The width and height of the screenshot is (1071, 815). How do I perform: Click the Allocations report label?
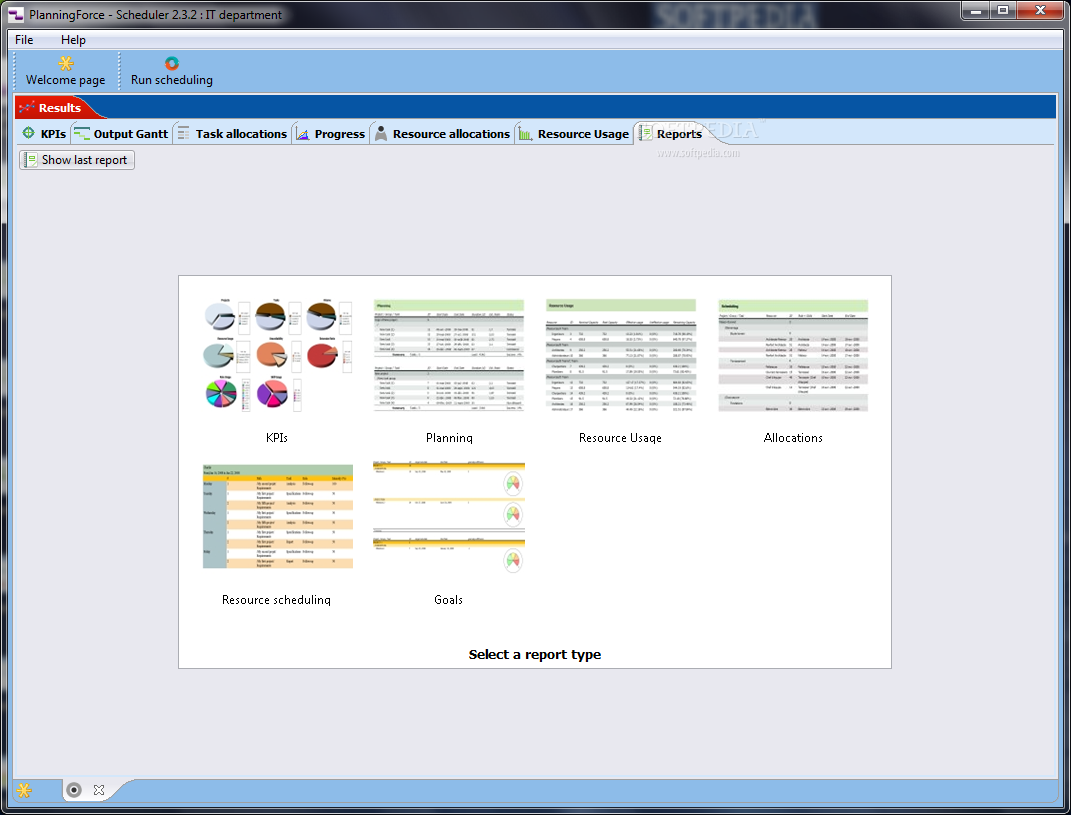coord(793,438)
